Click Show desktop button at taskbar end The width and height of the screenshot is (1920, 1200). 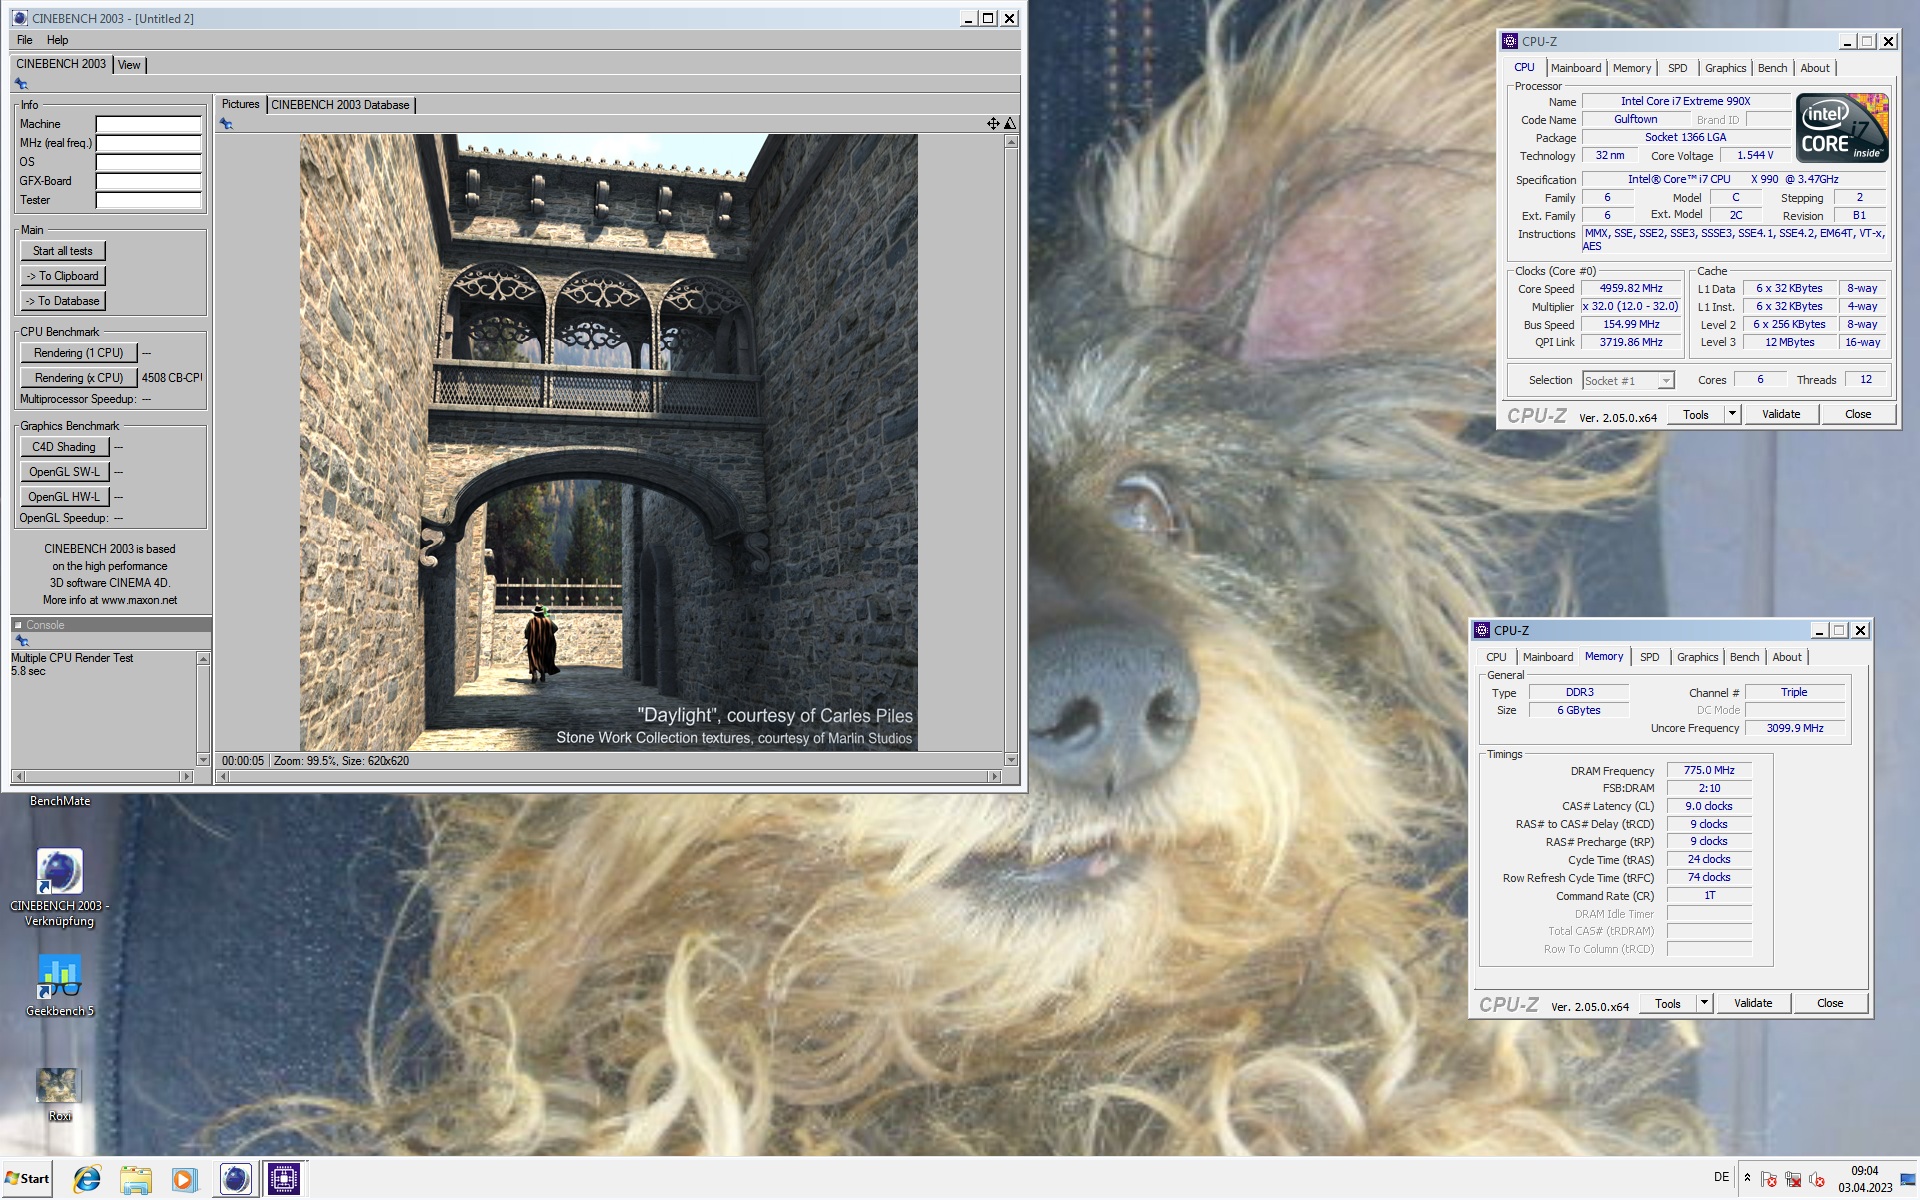point(1908,1179)
